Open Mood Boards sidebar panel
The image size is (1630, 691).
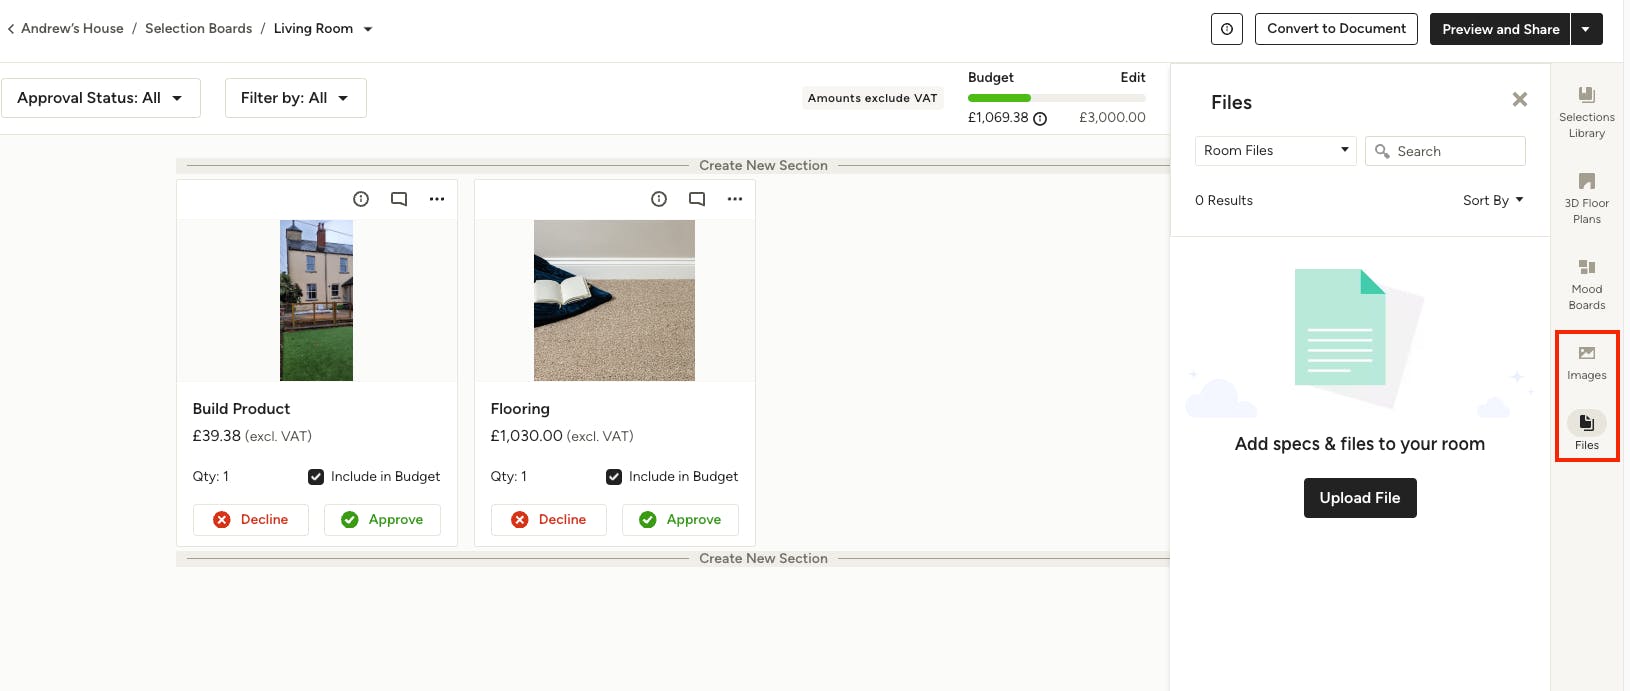1586,283
